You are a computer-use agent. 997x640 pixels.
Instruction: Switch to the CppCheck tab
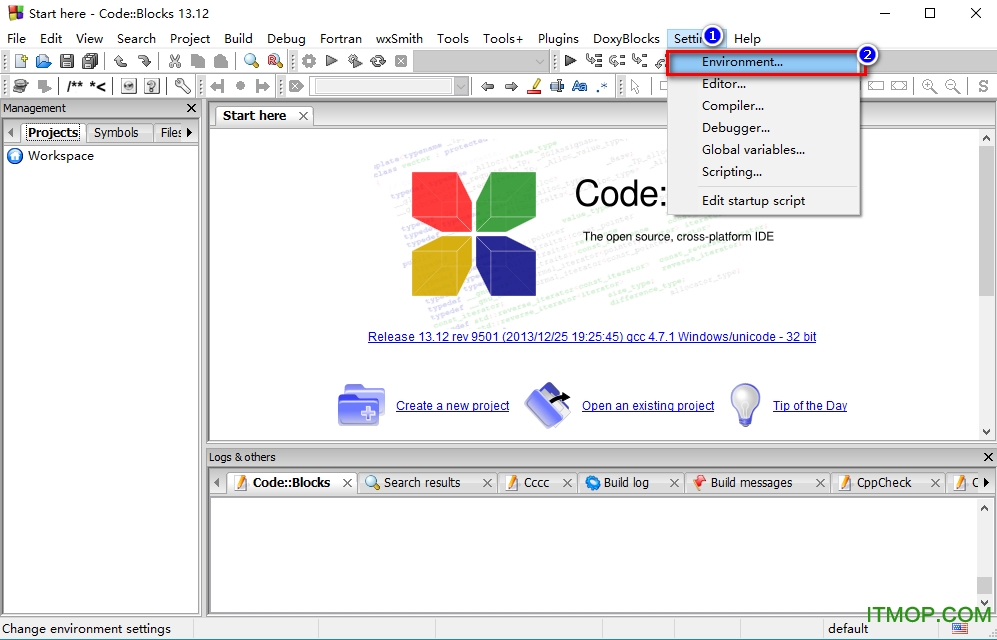(x=884, y=482)
